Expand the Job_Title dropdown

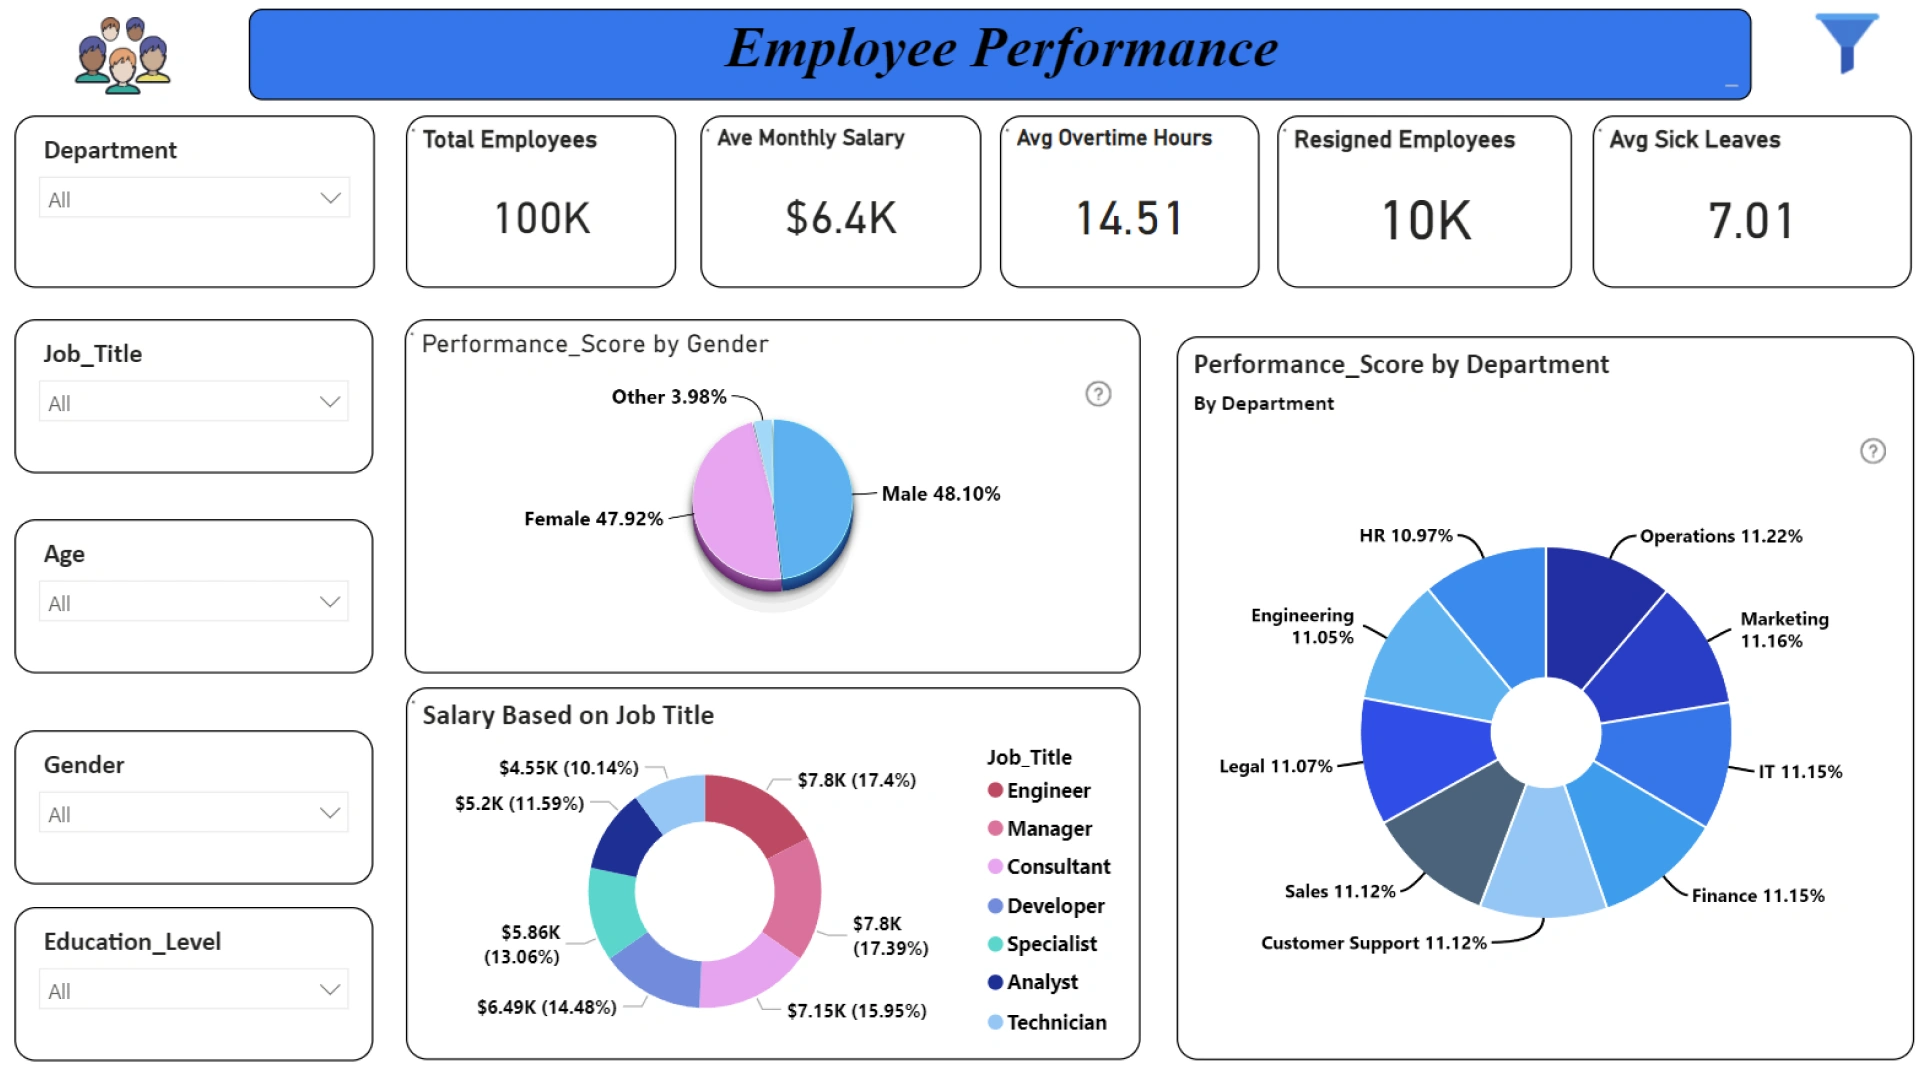(194, 402)
